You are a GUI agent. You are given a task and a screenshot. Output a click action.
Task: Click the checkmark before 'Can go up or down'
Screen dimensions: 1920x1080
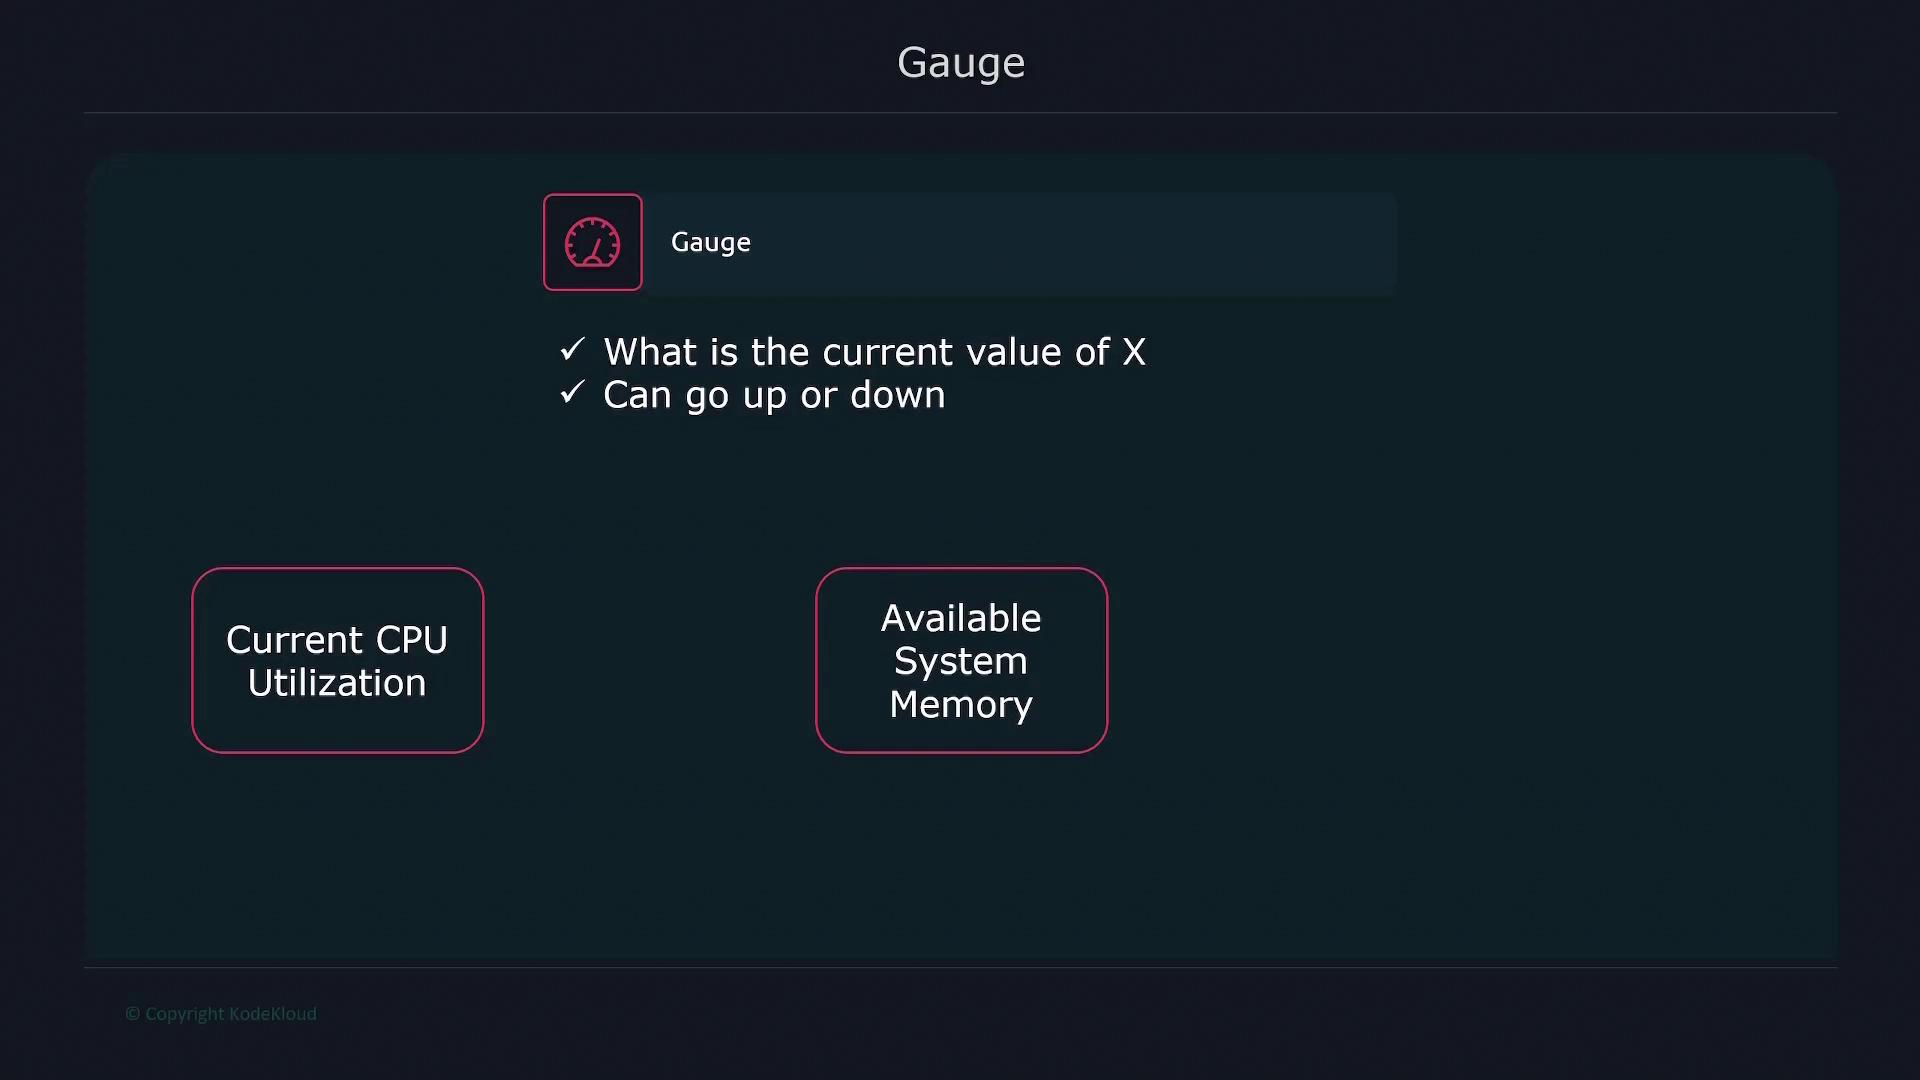[572, 392]
